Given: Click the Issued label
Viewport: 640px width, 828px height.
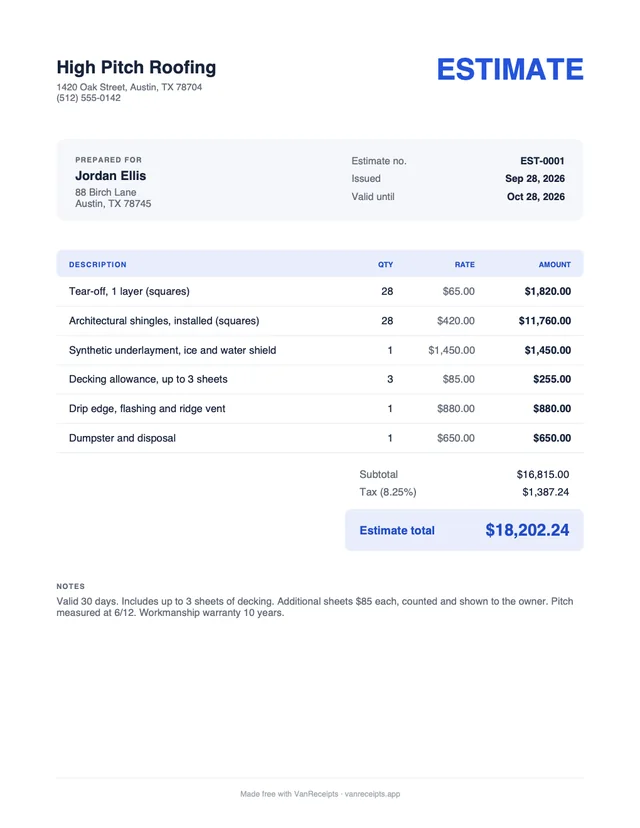Looking at the screenshot, I should tap(366, 178).
